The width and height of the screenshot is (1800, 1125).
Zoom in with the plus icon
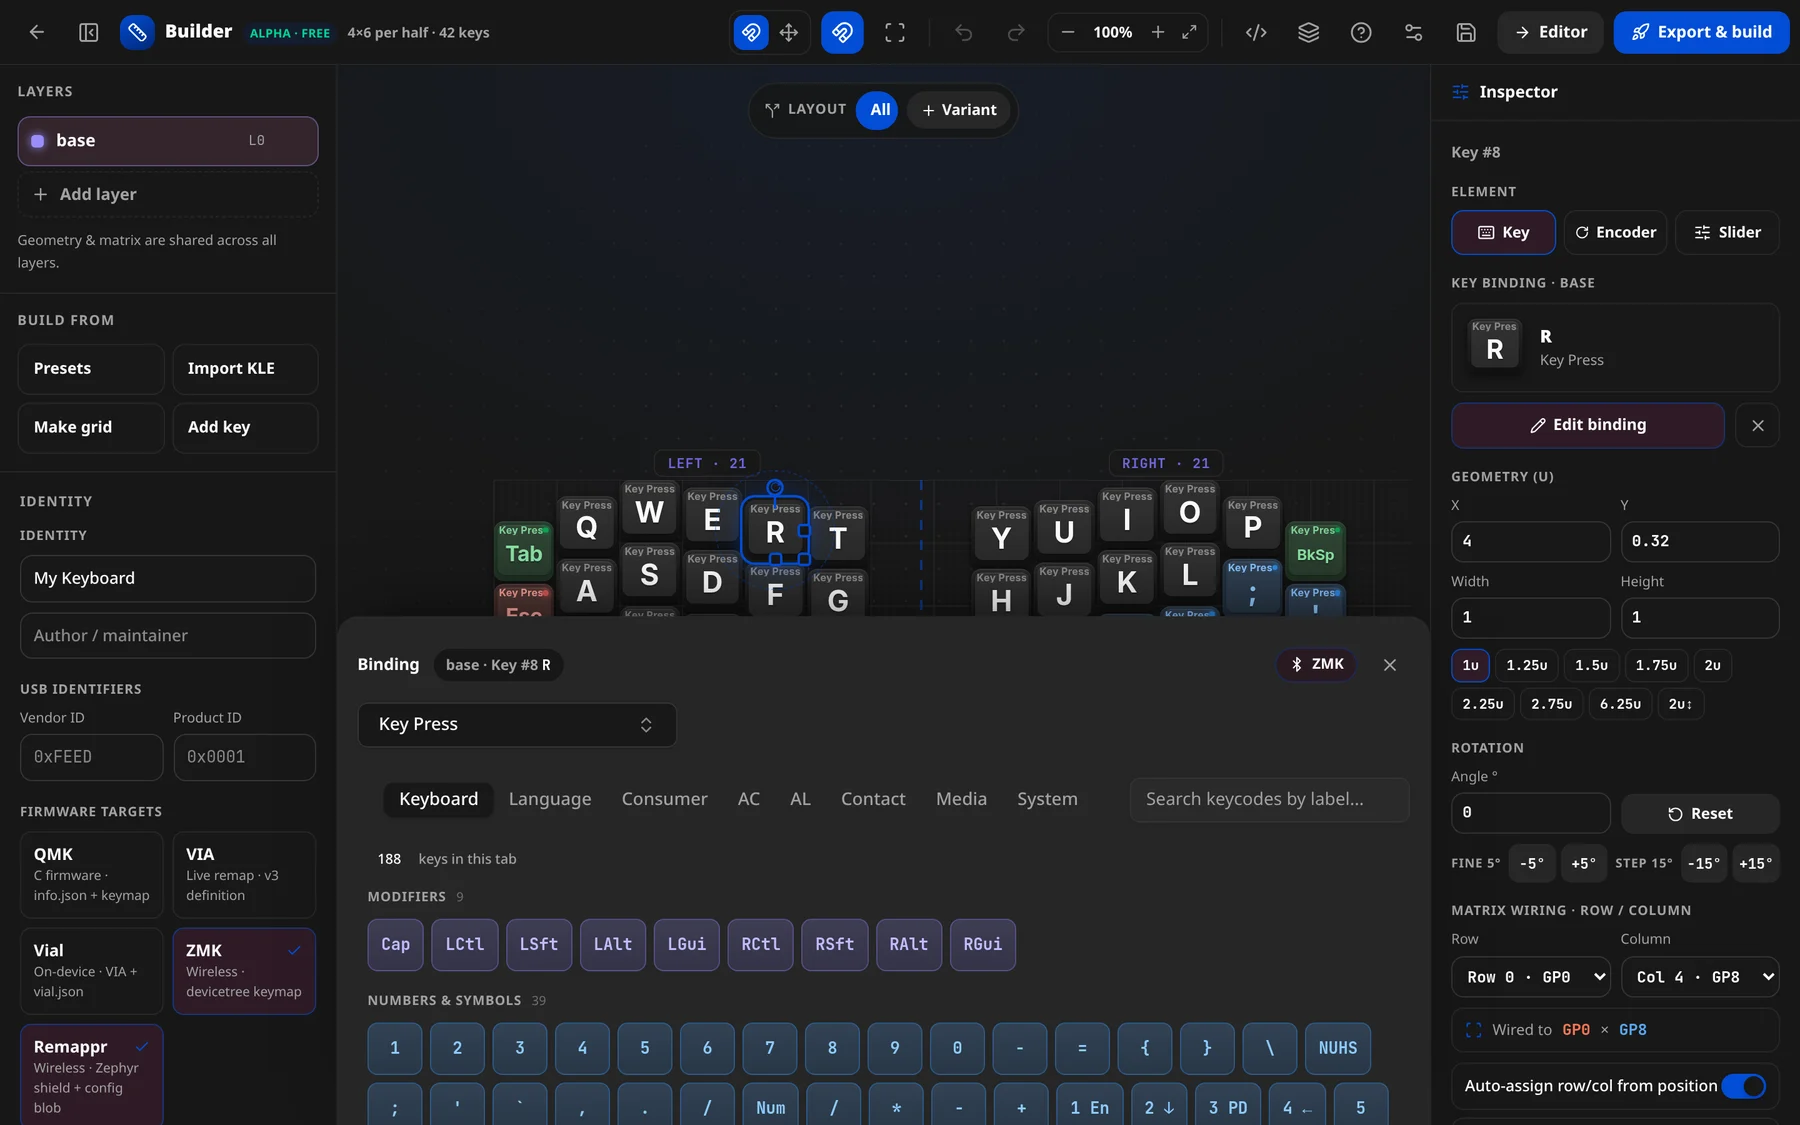1158,32
